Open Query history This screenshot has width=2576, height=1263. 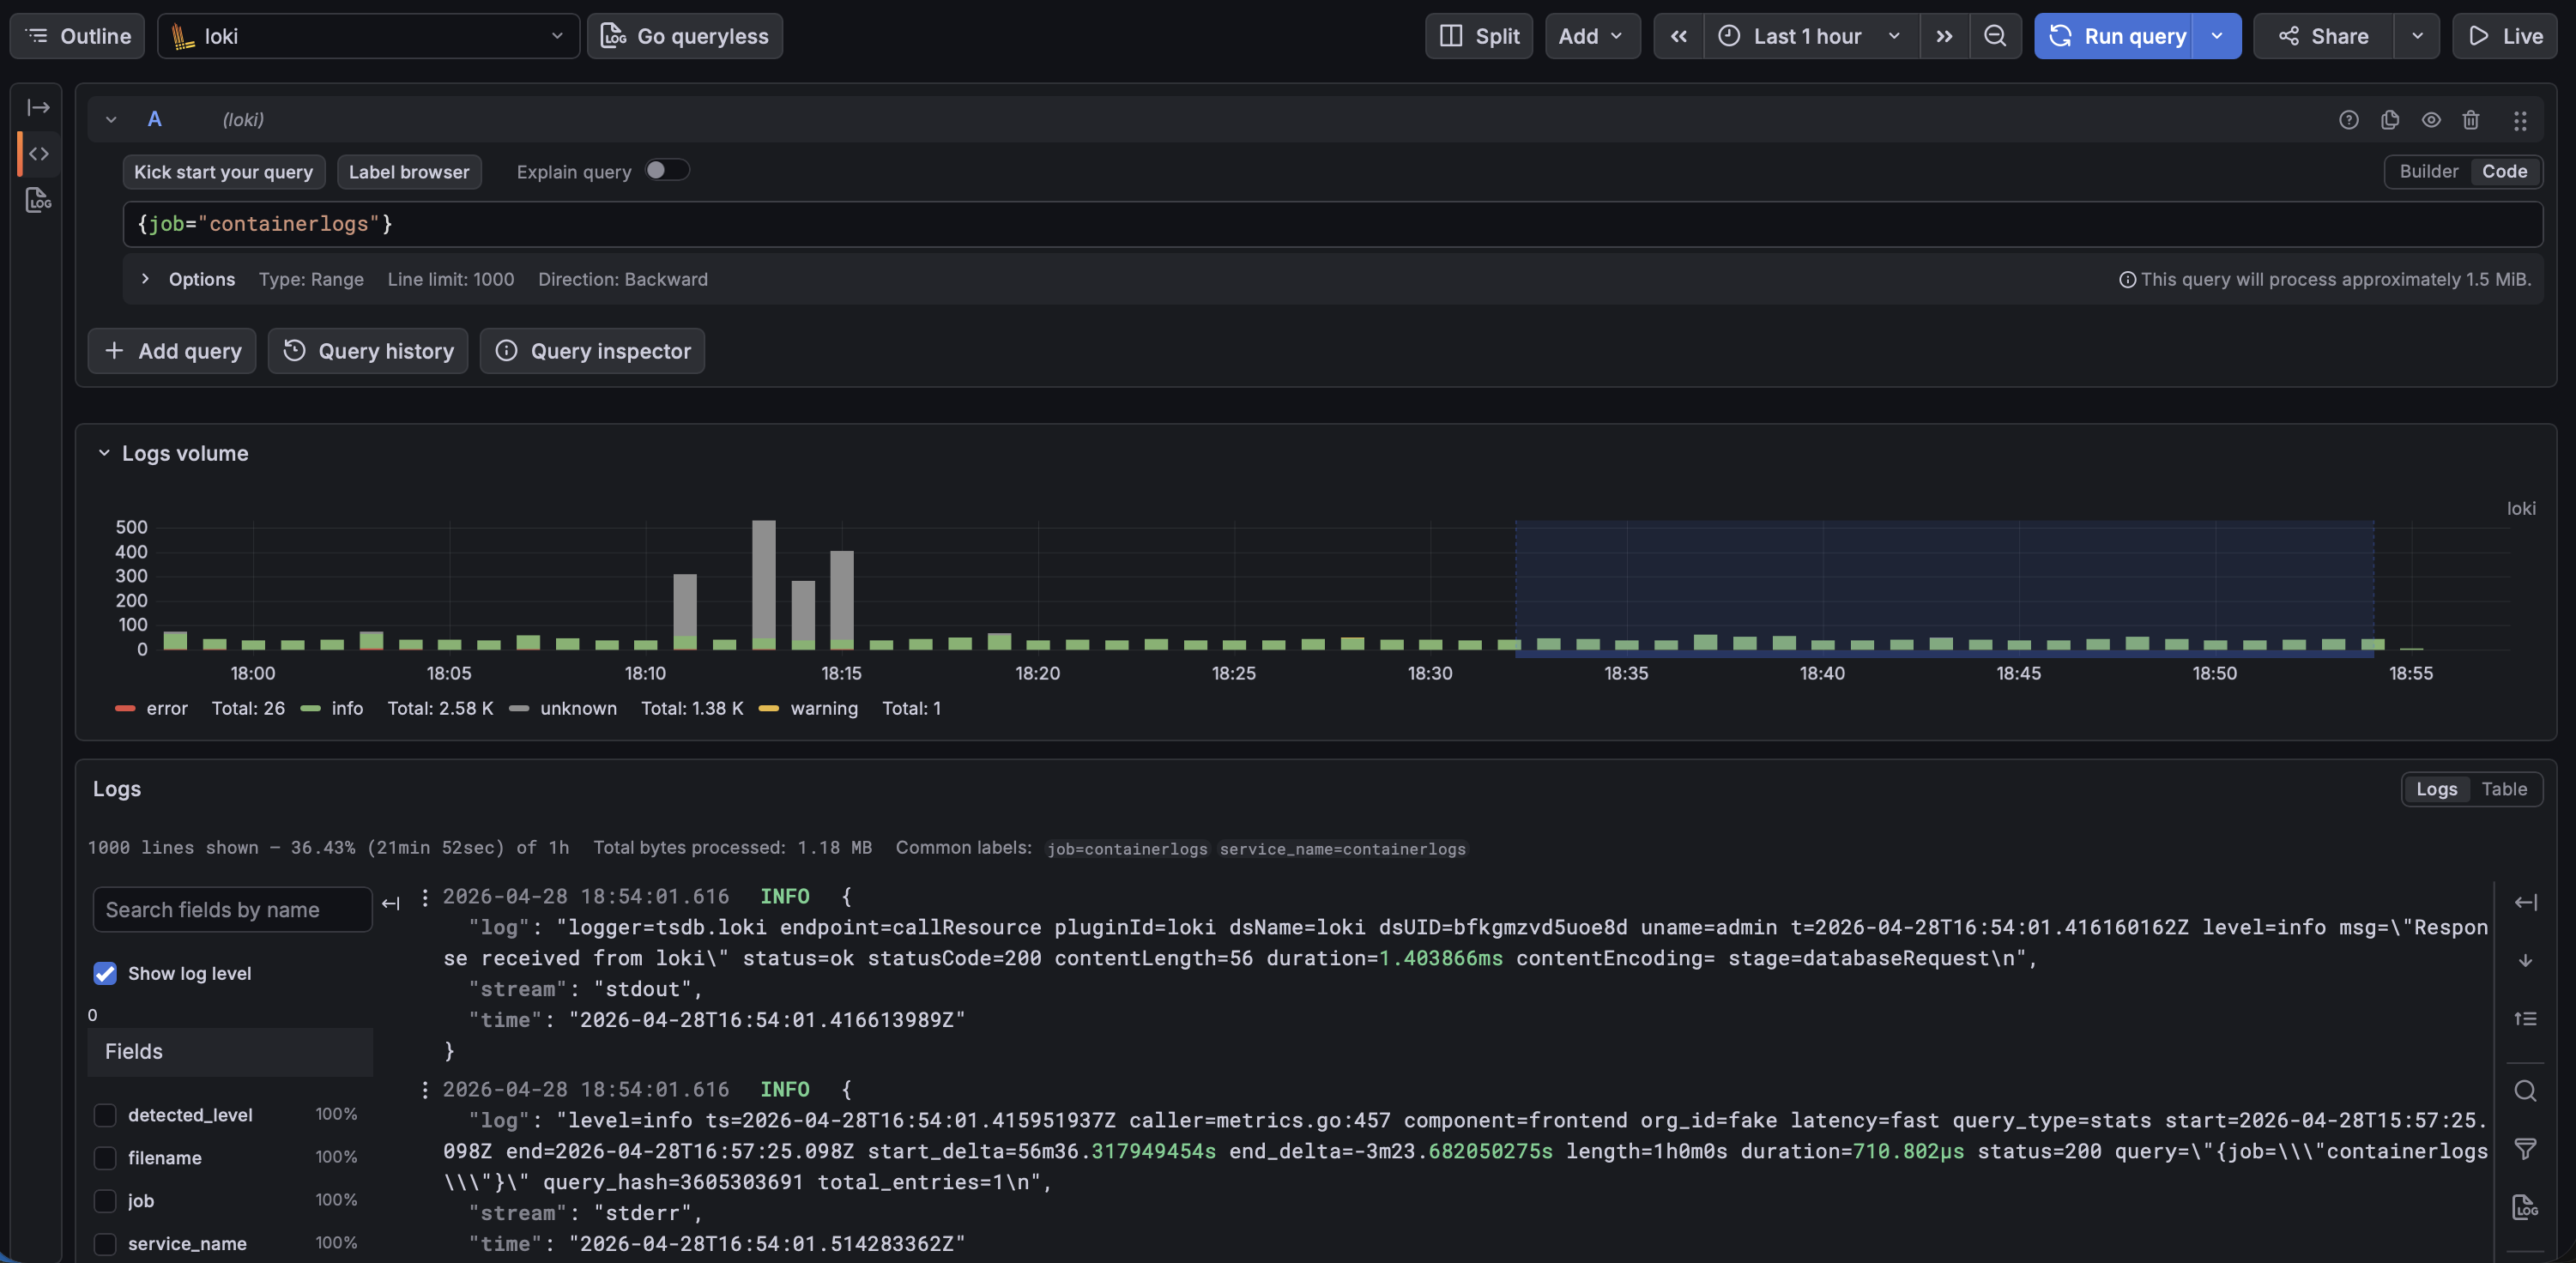pos(368,351)
